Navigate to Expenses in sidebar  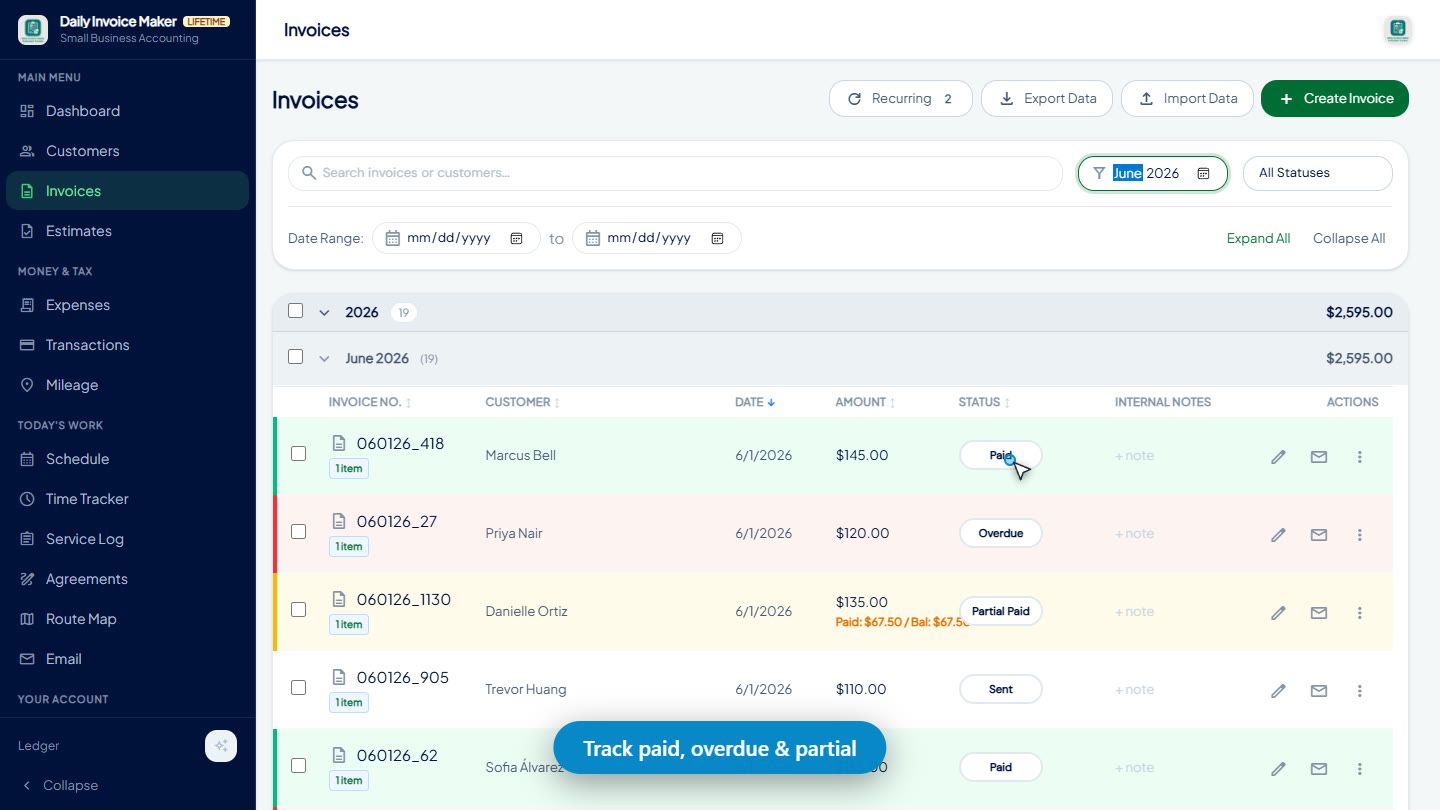coord(127,305)
